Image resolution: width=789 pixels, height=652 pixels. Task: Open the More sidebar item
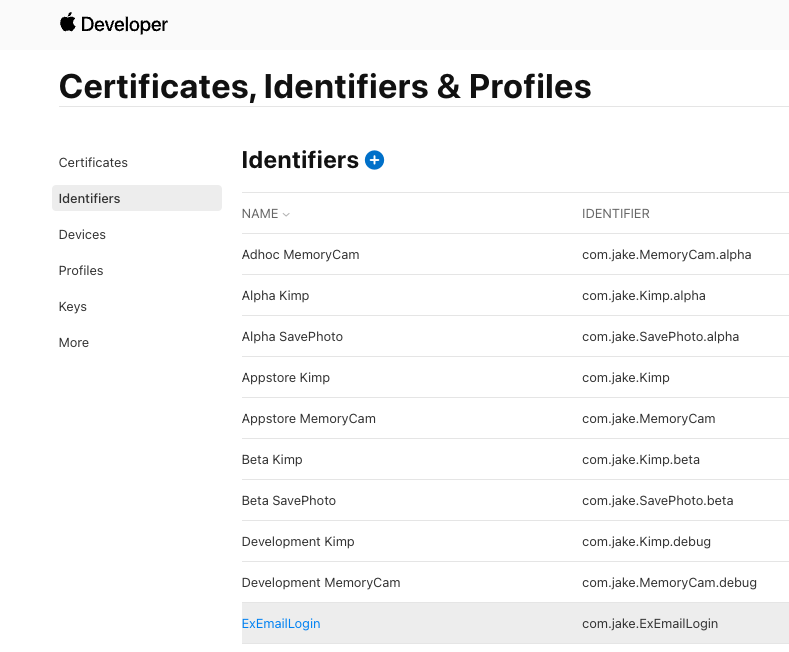pyautogui.click(x=74, y=342)
